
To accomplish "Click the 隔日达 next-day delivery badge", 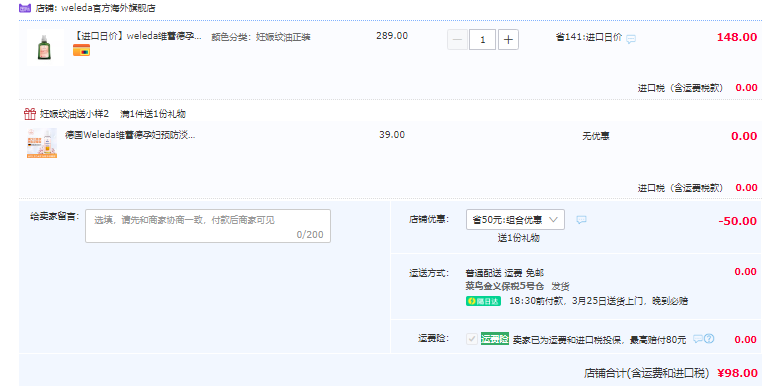I will [483, 301].
